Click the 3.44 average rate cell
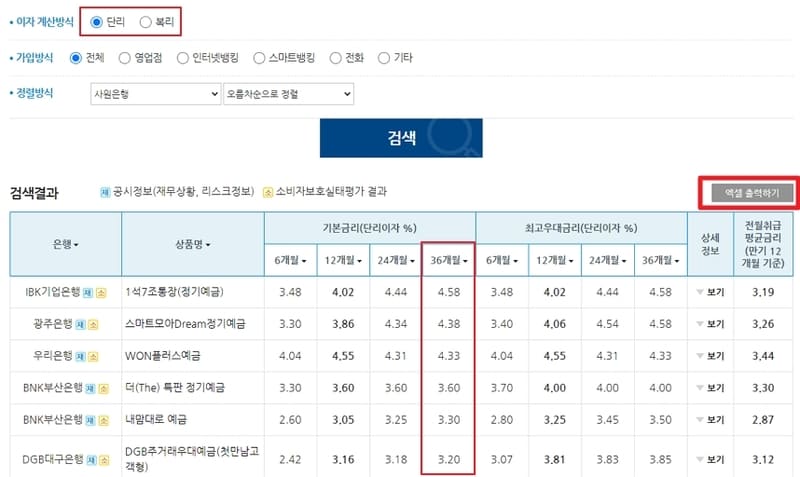Screen dimensions: 800x477 click(x=763, y=356)
